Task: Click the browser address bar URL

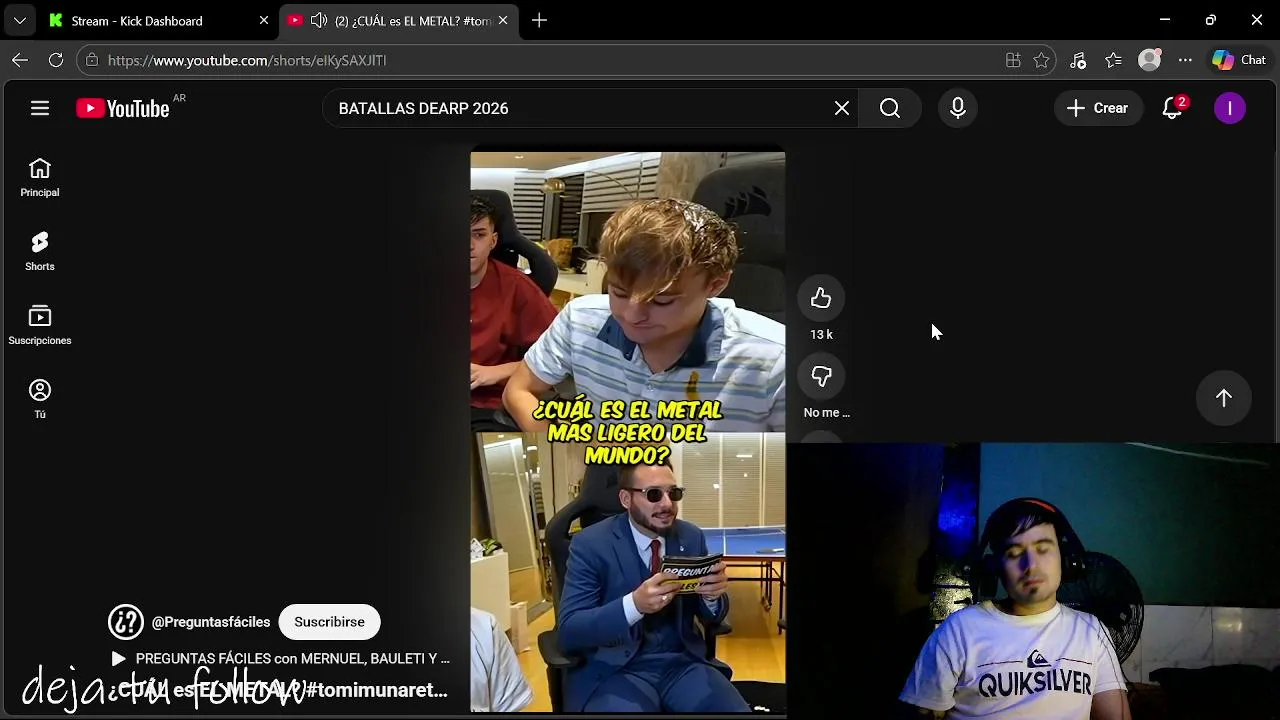Action: 247,60
